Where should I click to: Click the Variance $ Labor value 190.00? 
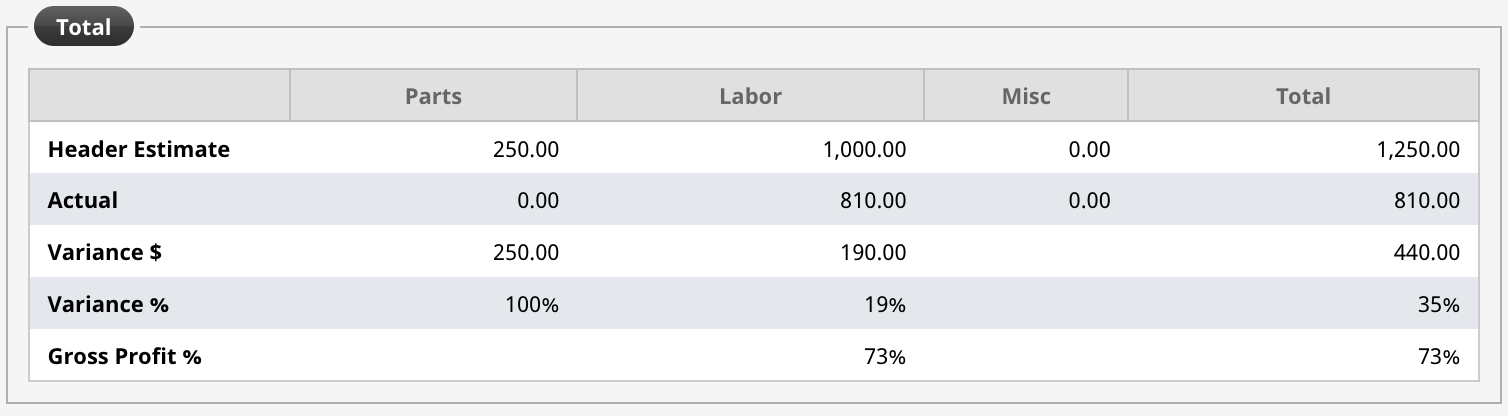click(x=873, y=253)
